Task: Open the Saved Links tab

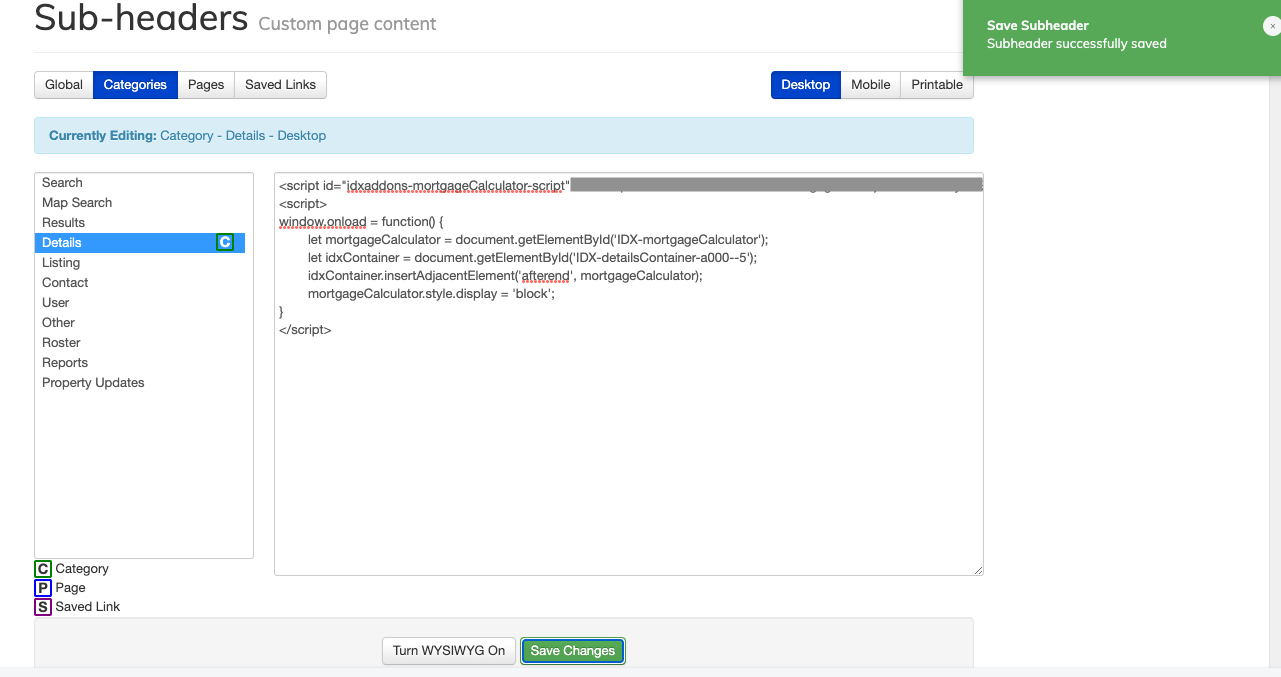Action: pos(279,85)
